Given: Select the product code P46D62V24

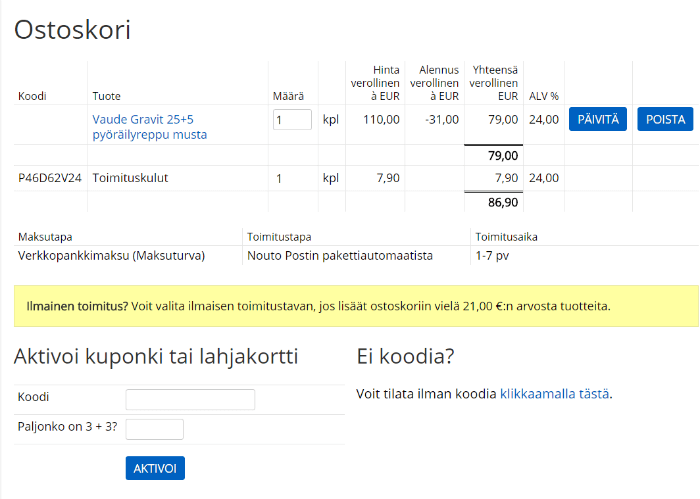Looking at the screenshot, I should tap(49, 178).
